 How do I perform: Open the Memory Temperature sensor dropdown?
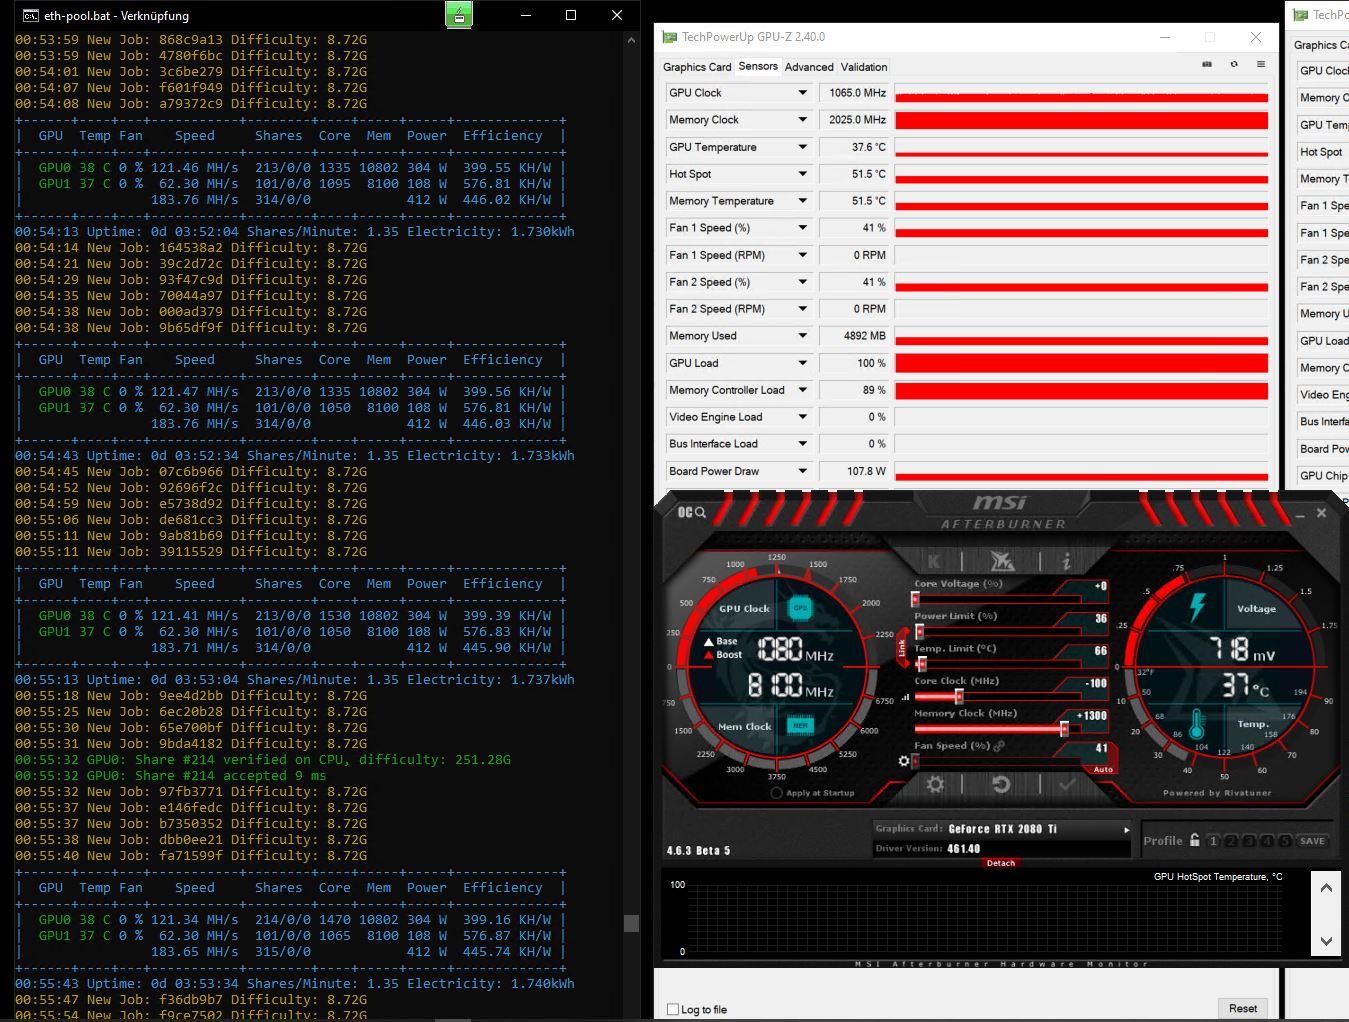click(802, 201)
